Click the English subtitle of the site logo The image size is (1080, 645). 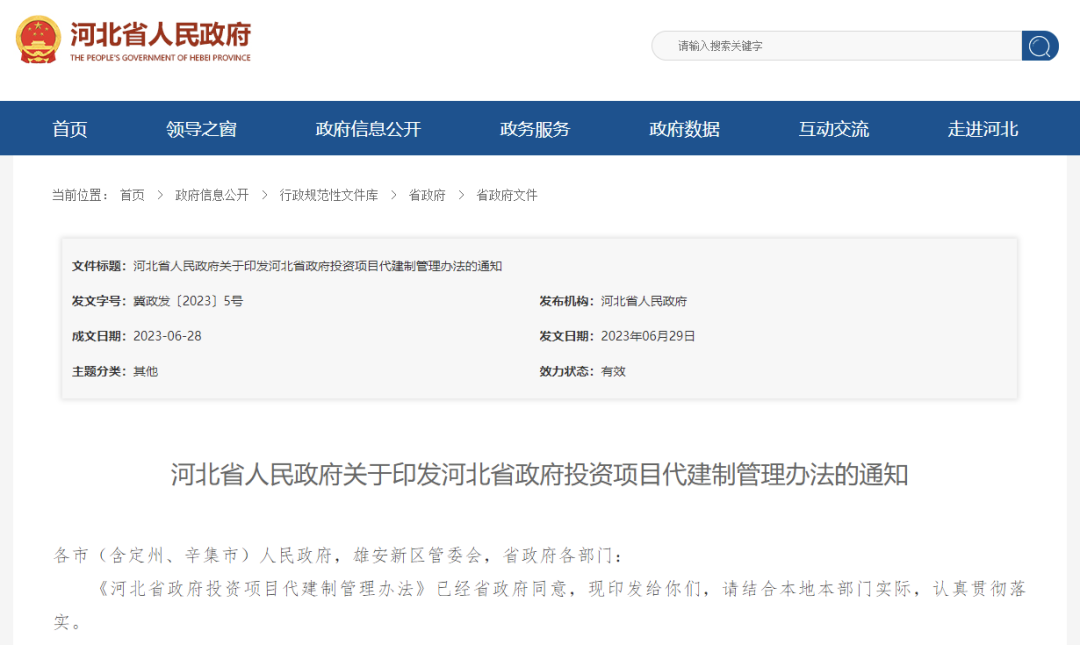click(160, 58)
